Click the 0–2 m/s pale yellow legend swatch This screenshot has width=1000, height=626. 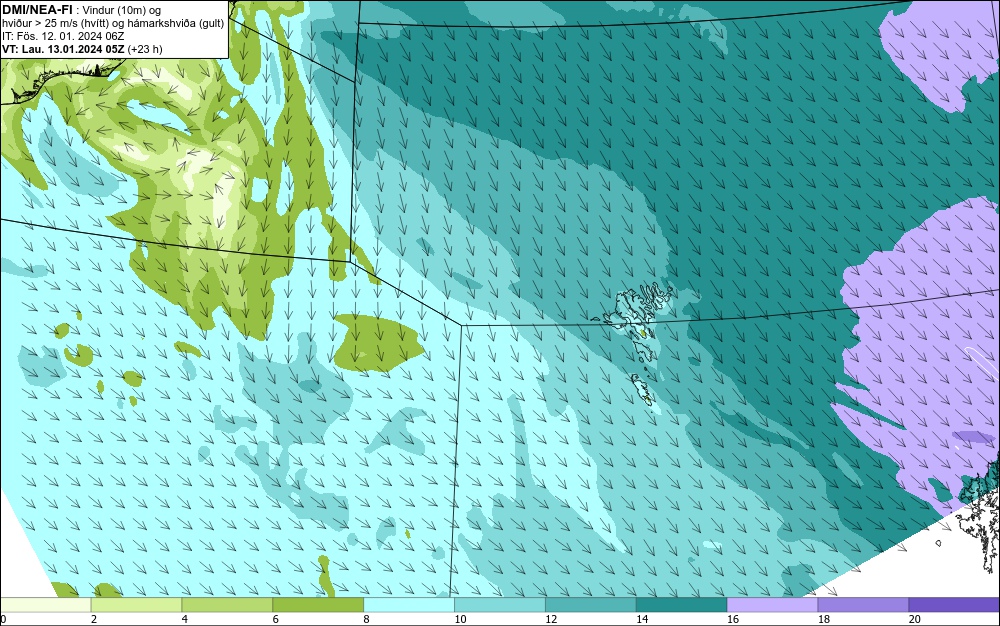tap(45, 604)
